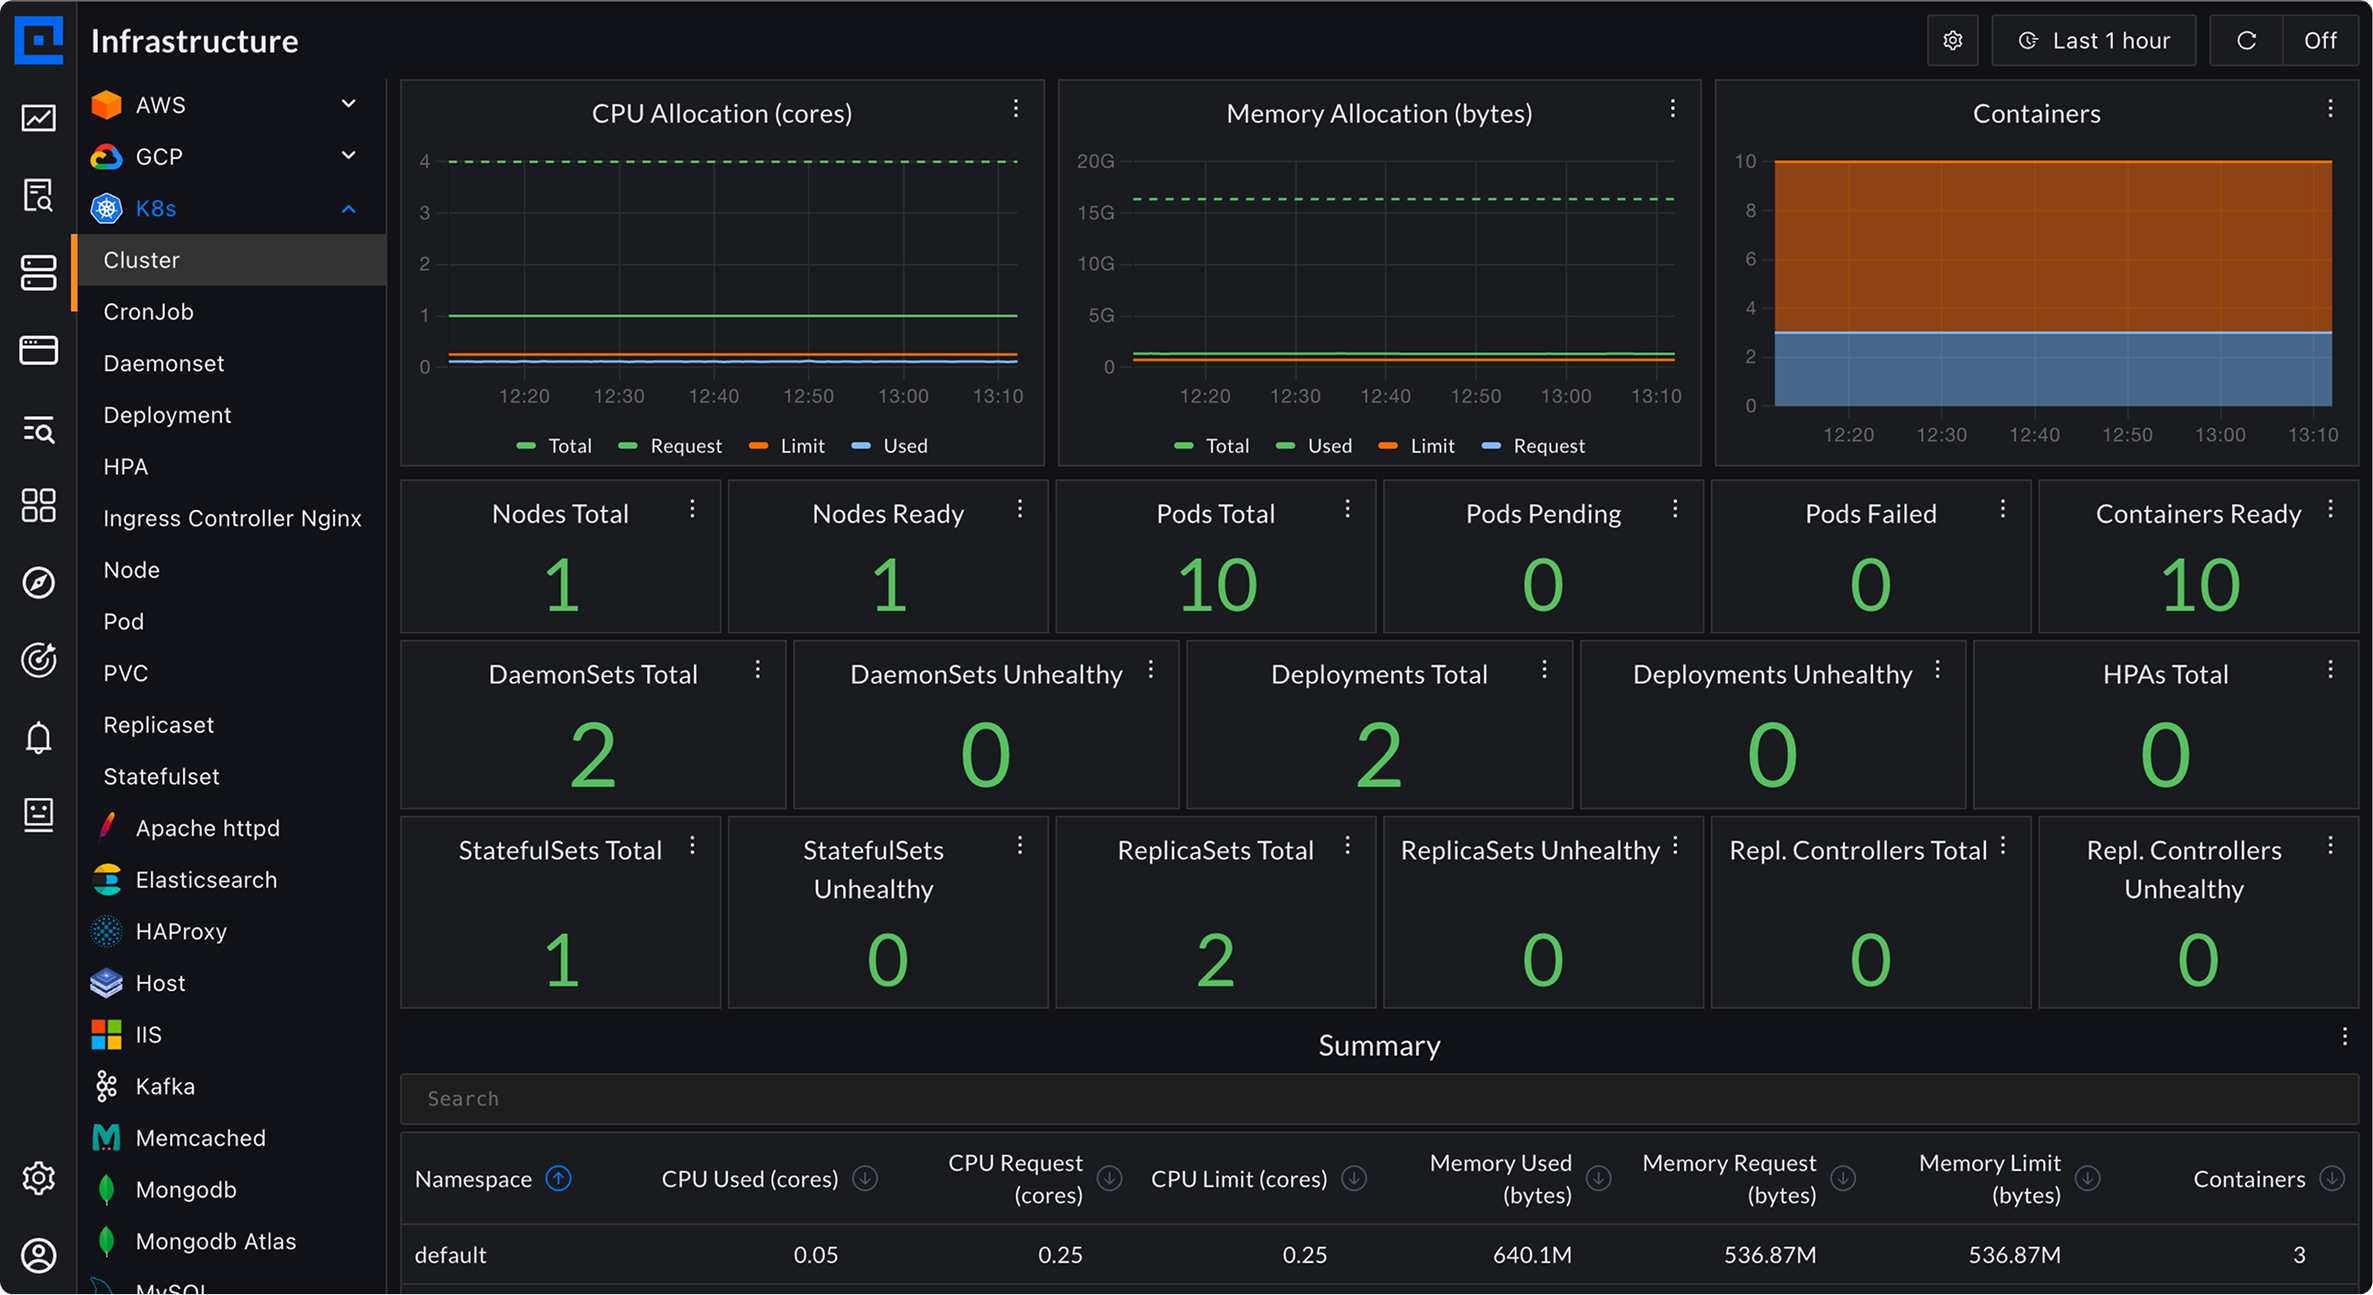The image size is (2373, 1295).
Task: Open the Logs search icon in the sidebar
Action: [38, 196]
